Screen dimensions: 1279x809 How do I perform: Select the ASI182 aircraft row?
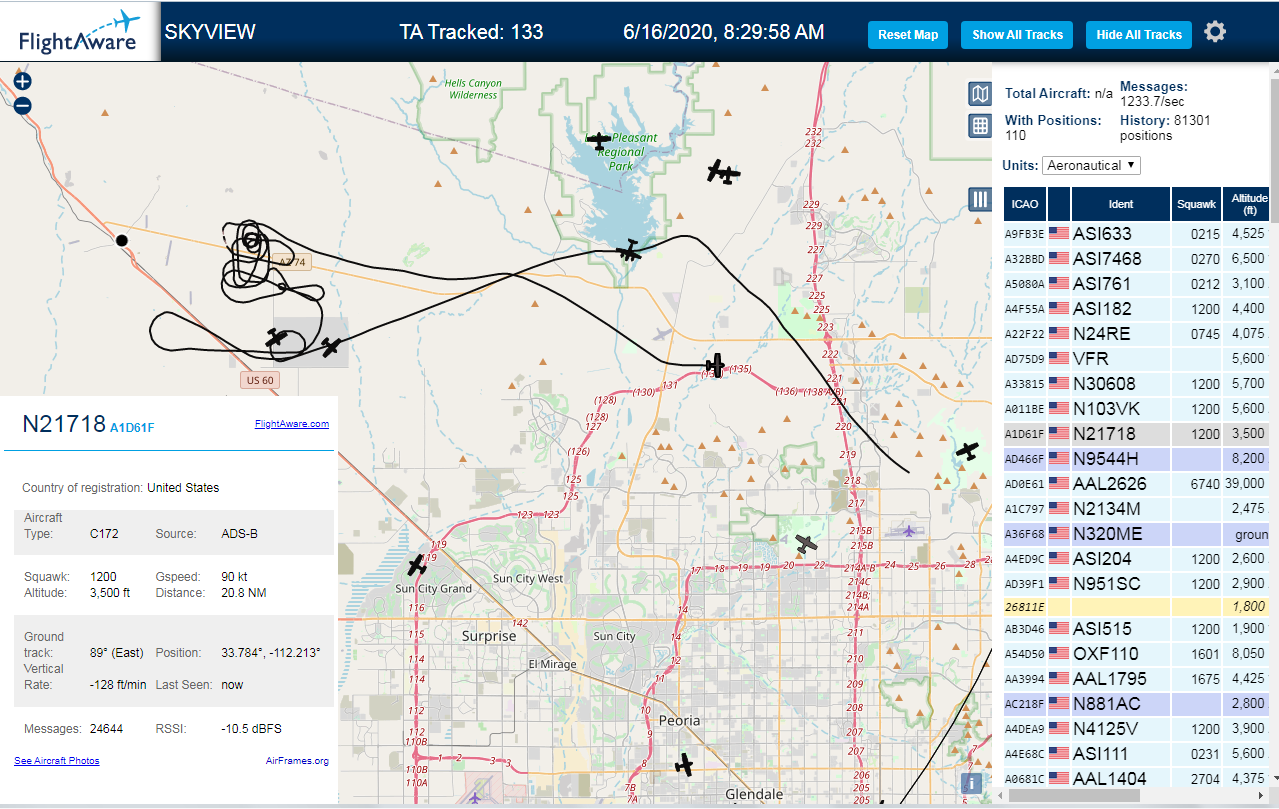1137,309
